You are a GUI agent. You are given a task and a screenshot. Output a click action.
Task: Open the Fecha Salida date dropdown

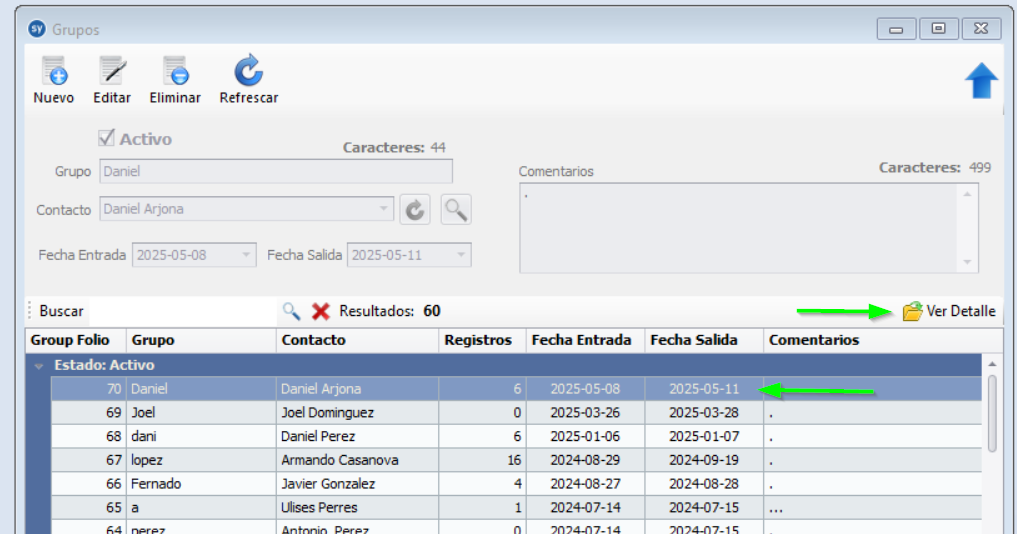coord(461,255)
